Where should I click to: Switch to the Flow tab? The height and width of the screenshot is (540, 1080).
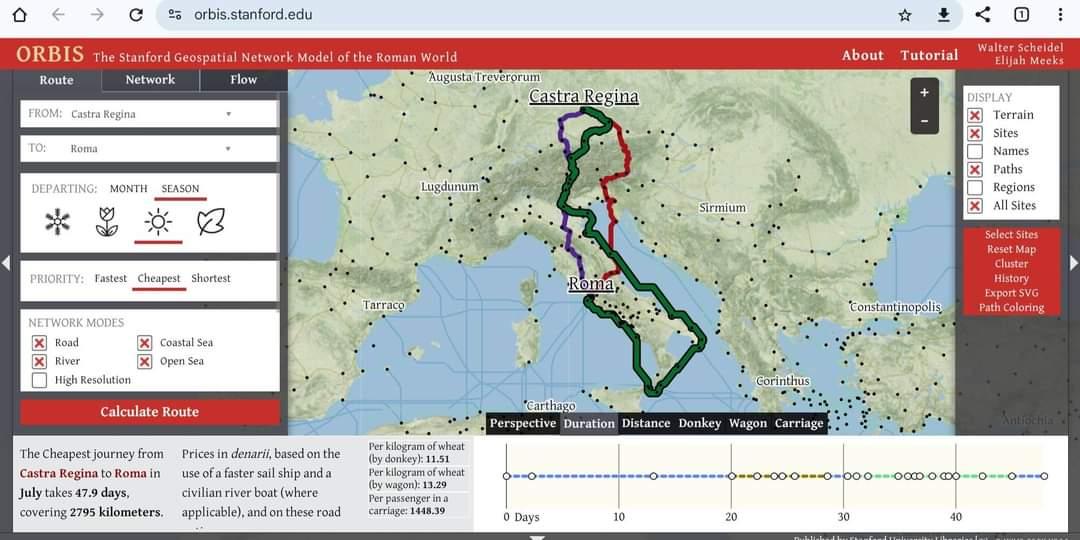point(244,80)
